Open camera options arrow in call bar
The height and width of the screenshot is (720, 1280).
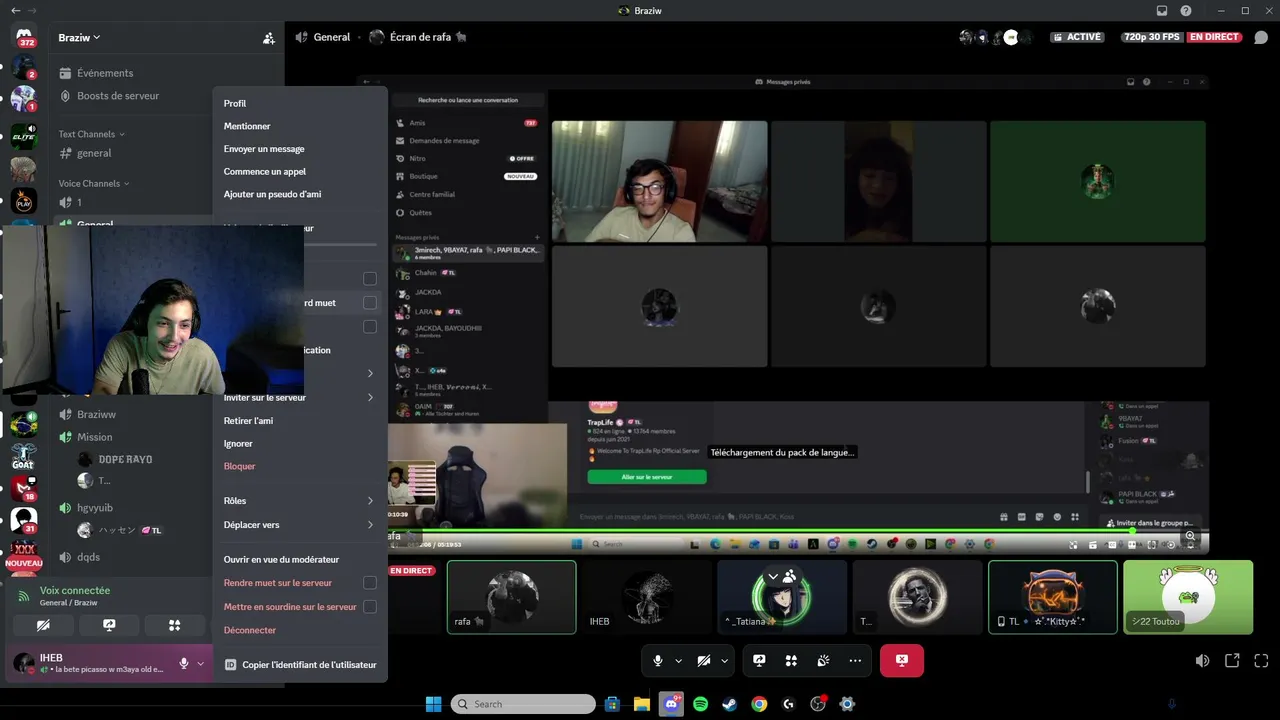coord(725,661)
